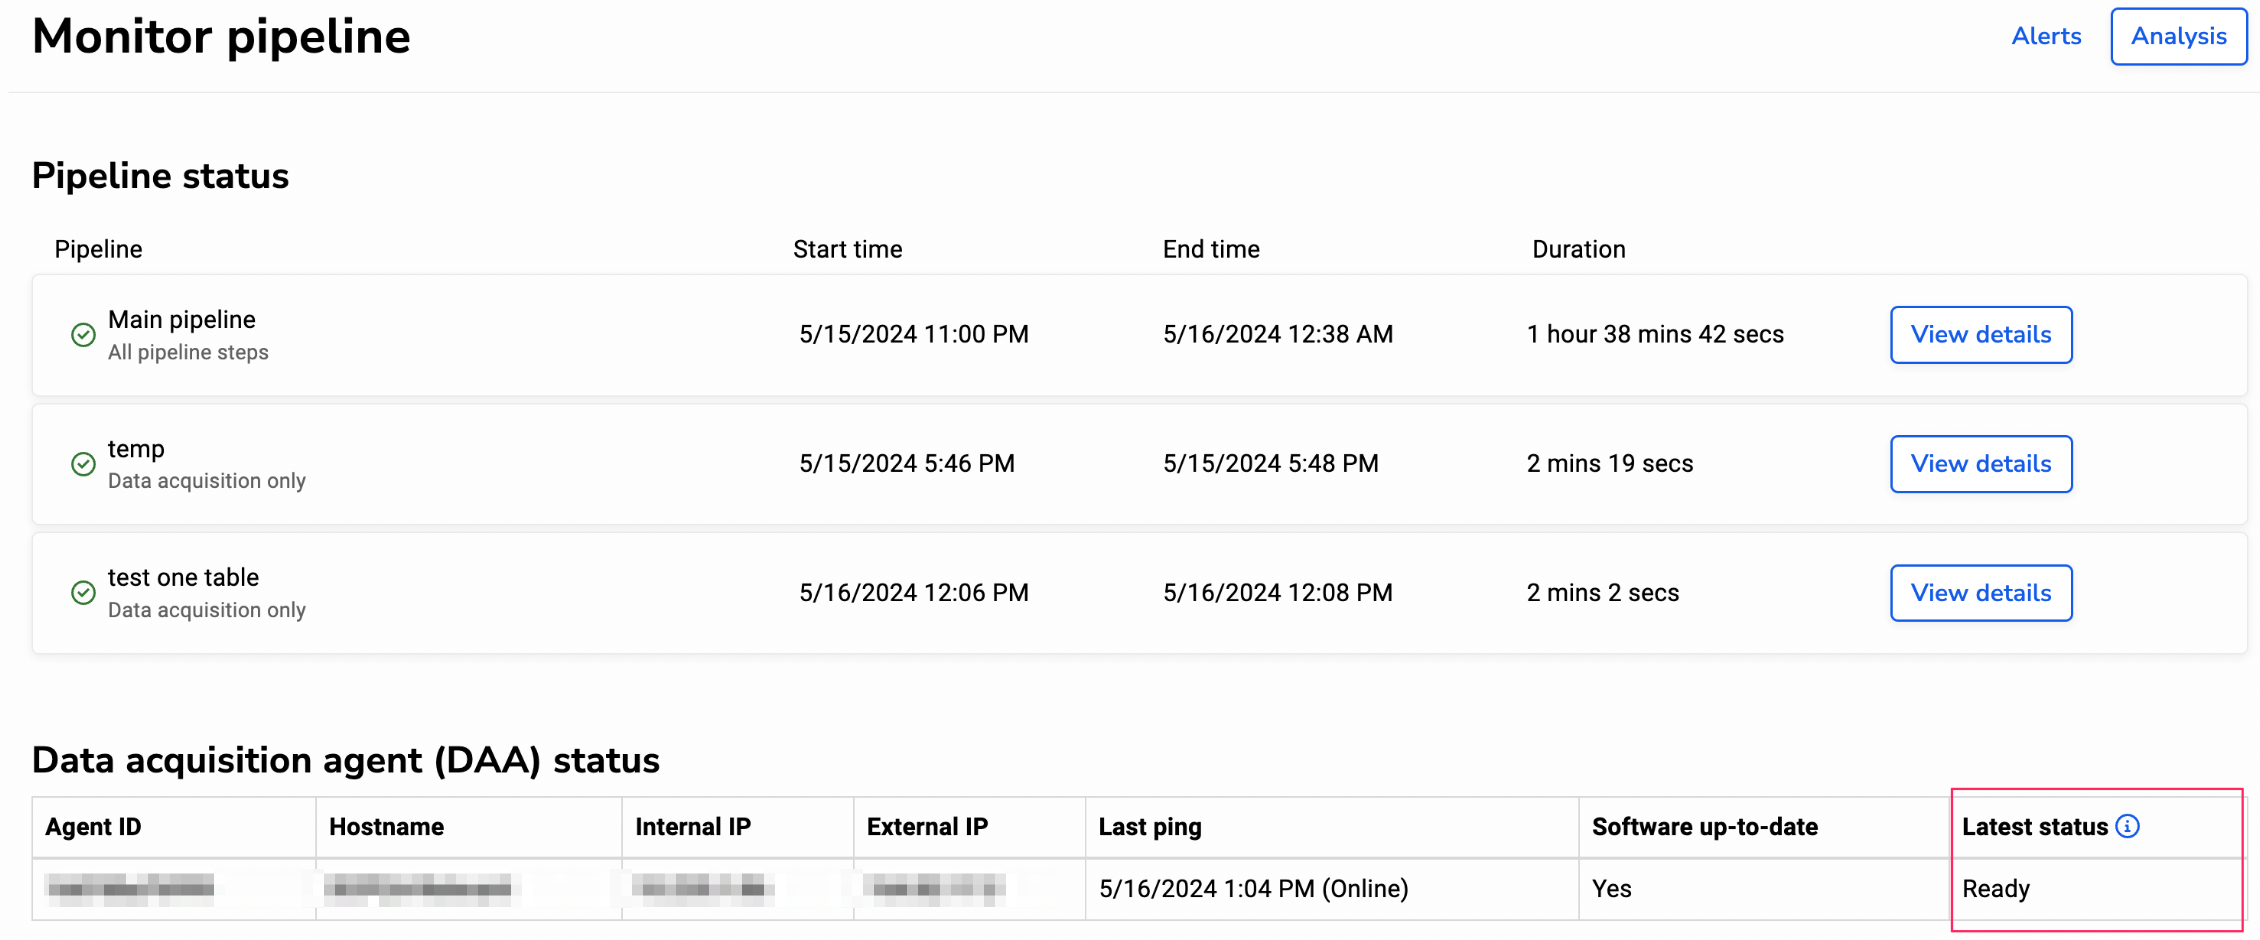2260x940 pixels.
Task: Click the Duration column header
Action: point(1578,248)
